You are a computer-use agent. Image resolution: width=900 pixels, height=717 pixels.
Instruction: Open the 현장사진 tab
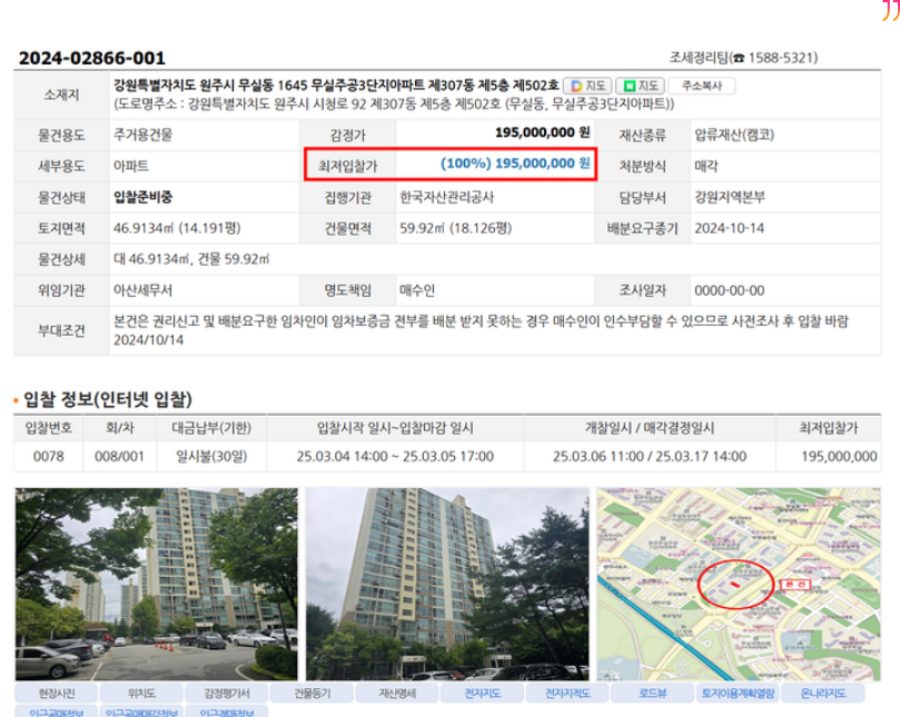(x=56, y=693)
